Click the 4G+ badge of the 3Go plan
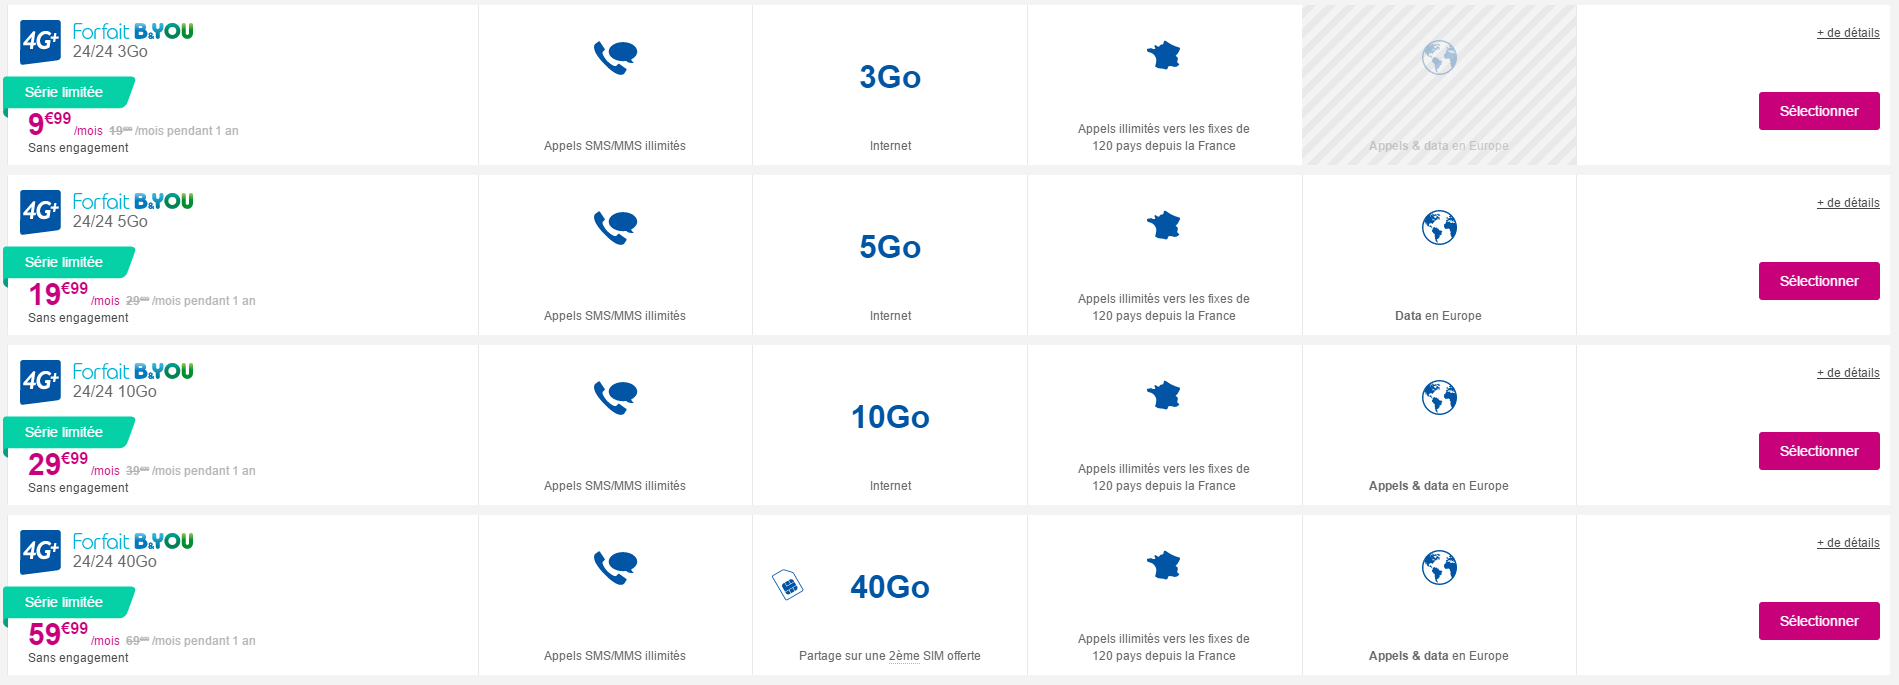The height and width of the screenshot is (685, 1899). coord(41,41)
